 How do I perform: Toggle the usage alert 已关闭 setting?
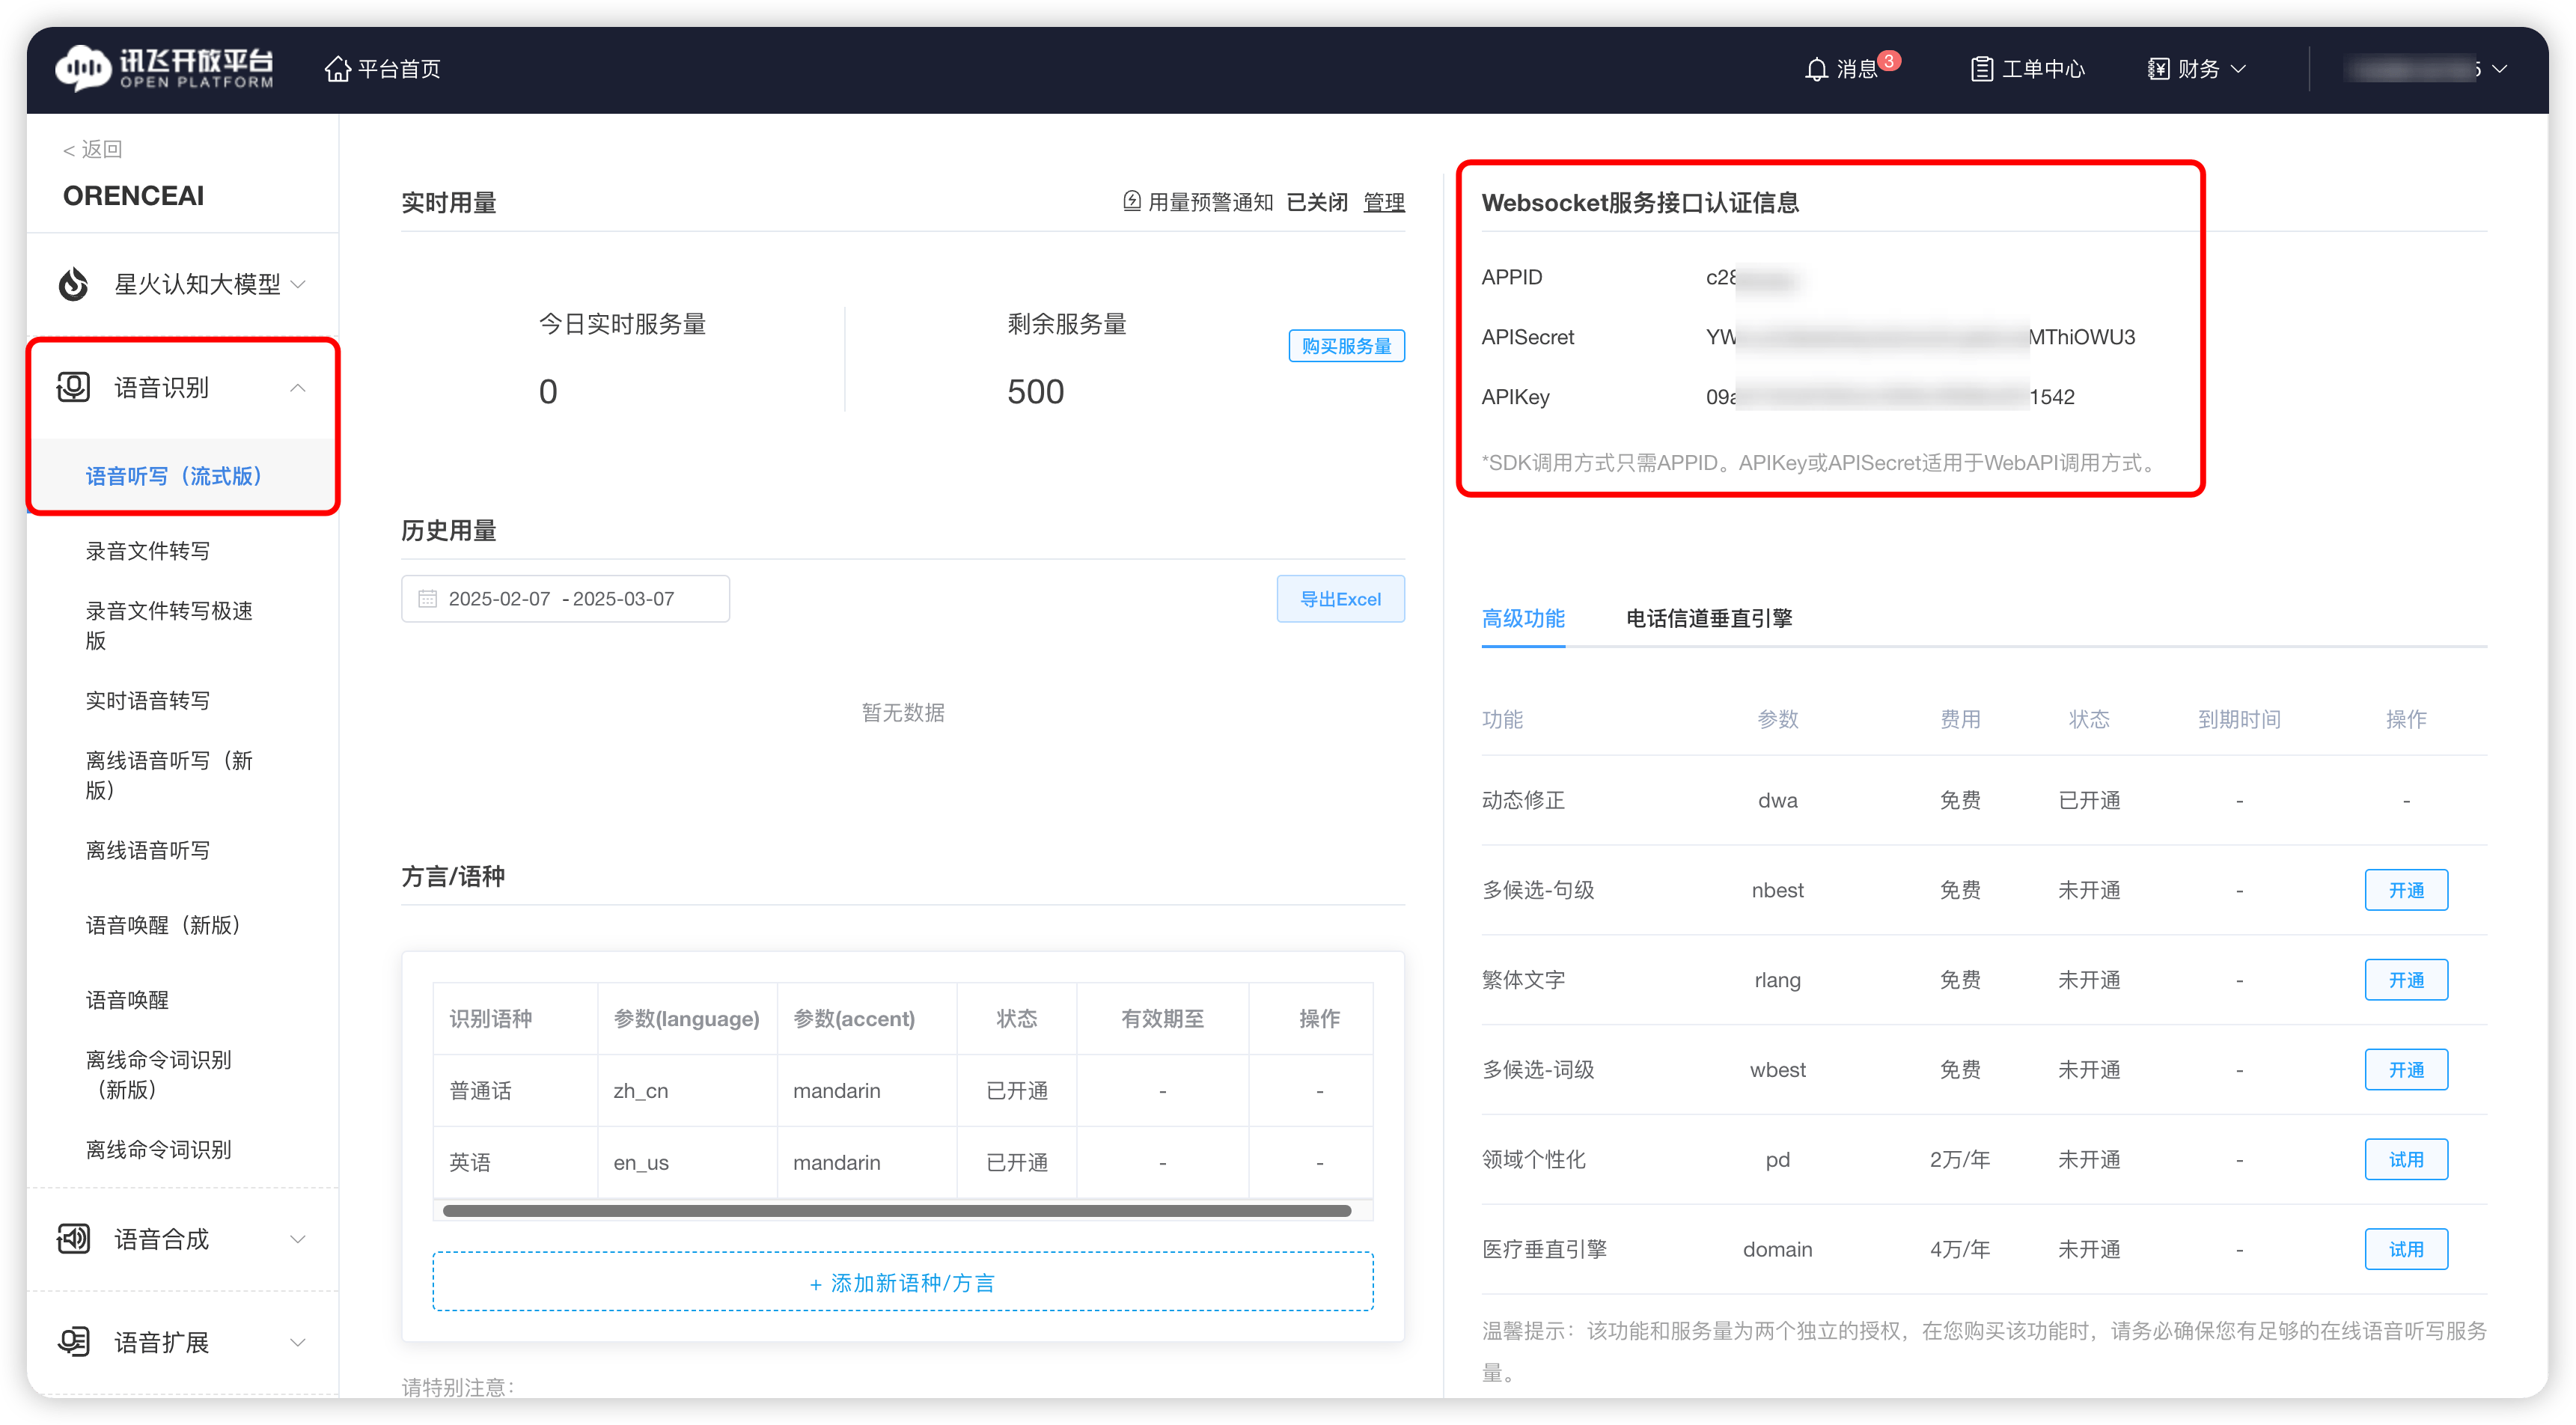1316,201
